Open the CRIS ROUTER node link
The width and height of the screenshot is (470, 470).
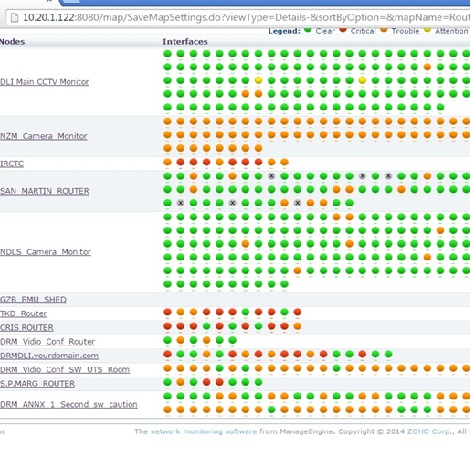[27, 327]
